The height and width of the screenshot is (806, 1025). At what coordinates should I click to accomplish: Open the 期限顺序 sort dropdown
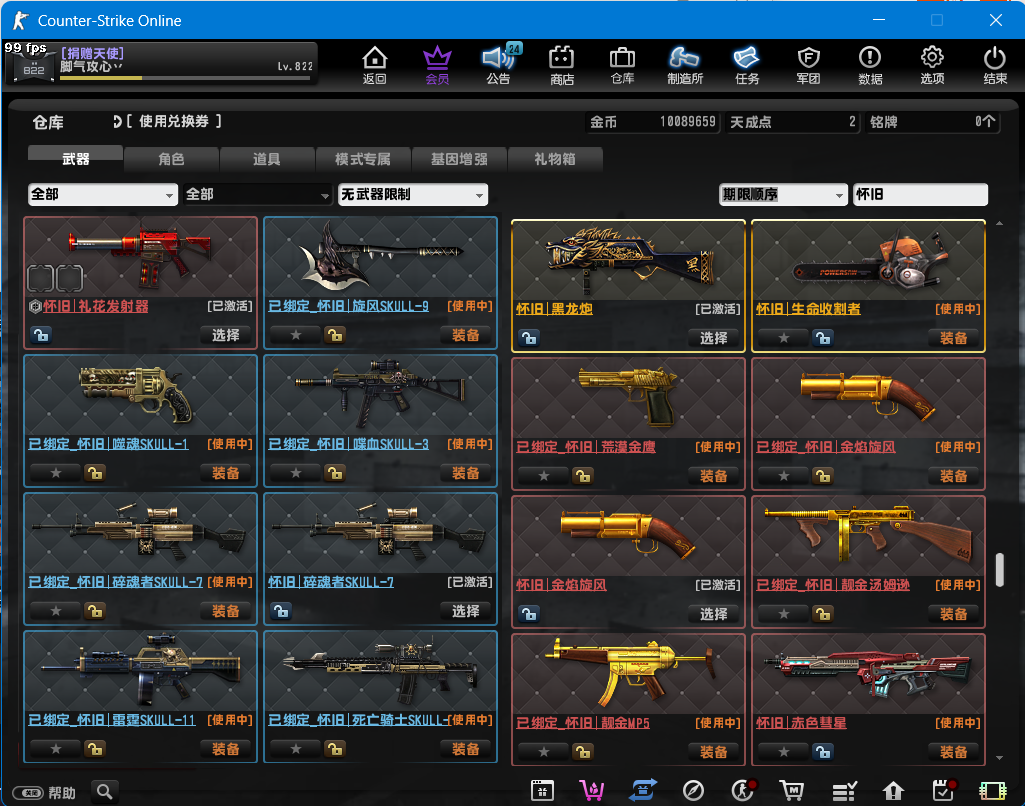(782, 194)
